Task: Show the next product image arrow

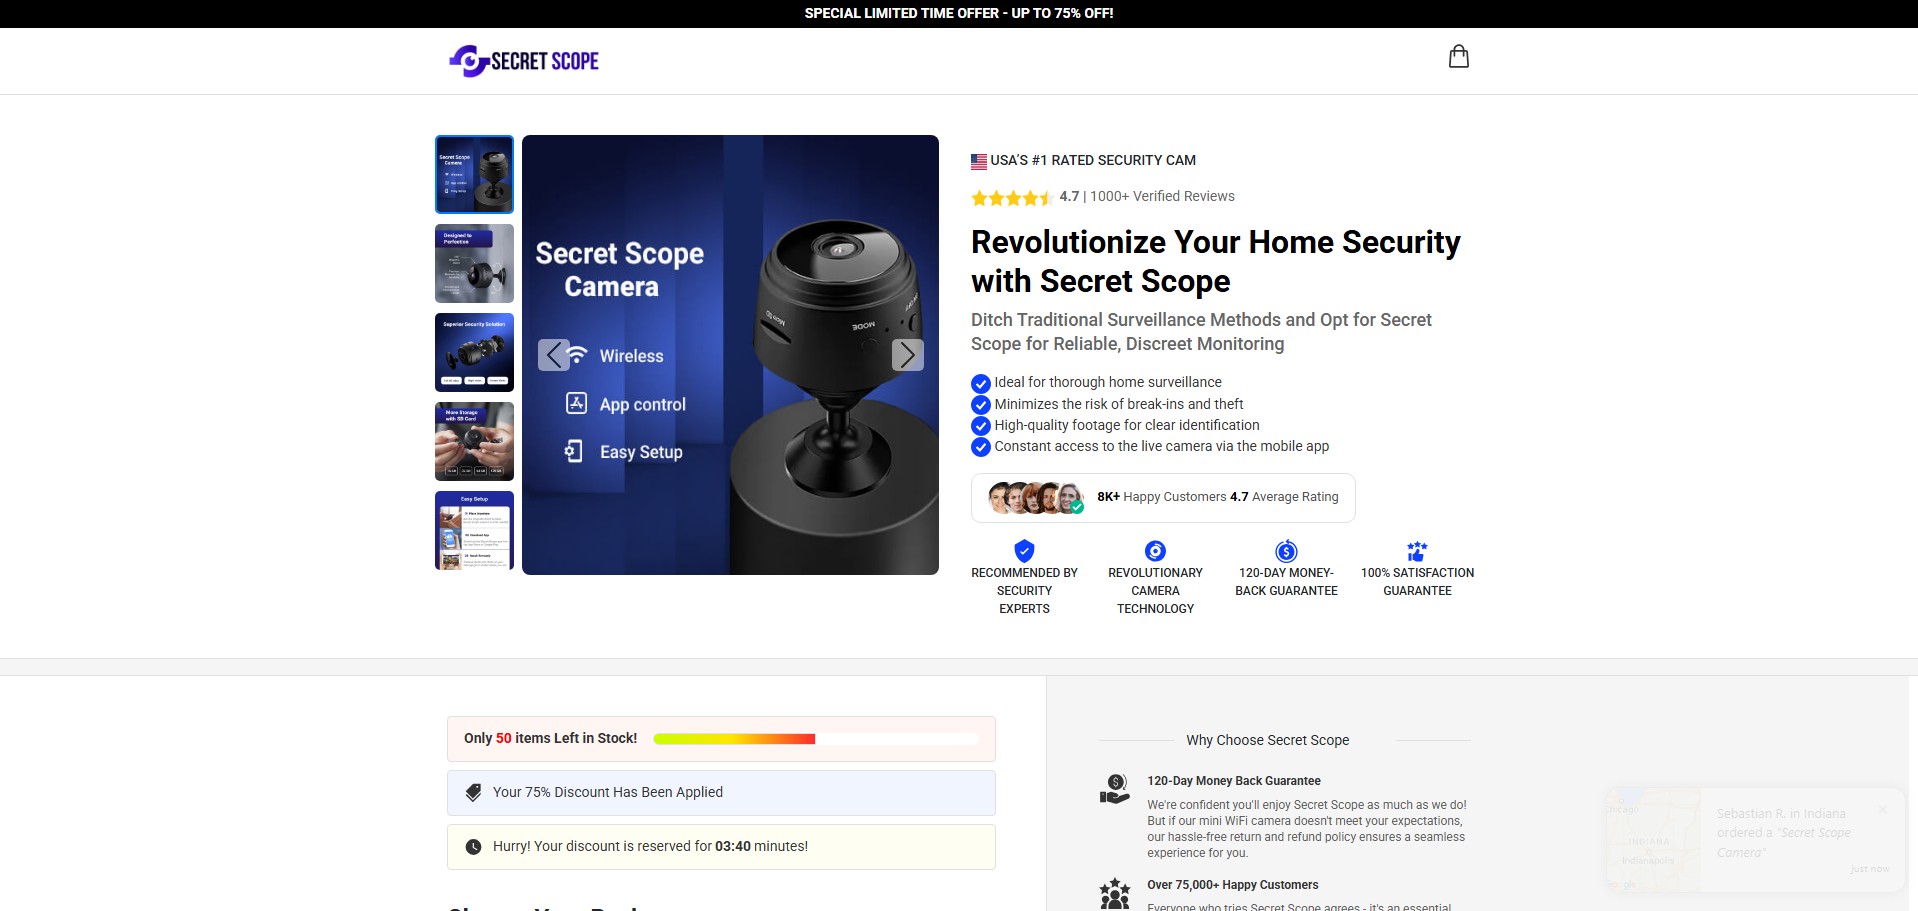Action: (x=907, y=355)
